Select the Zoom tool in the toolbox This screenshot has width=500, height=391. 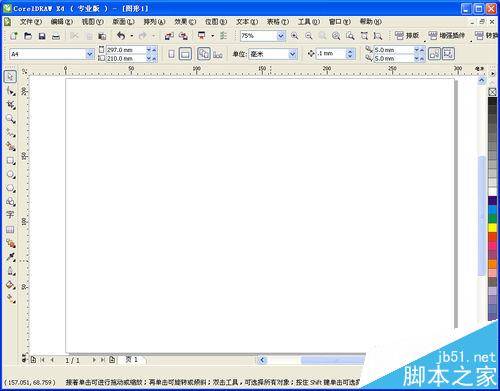[10, 119]
